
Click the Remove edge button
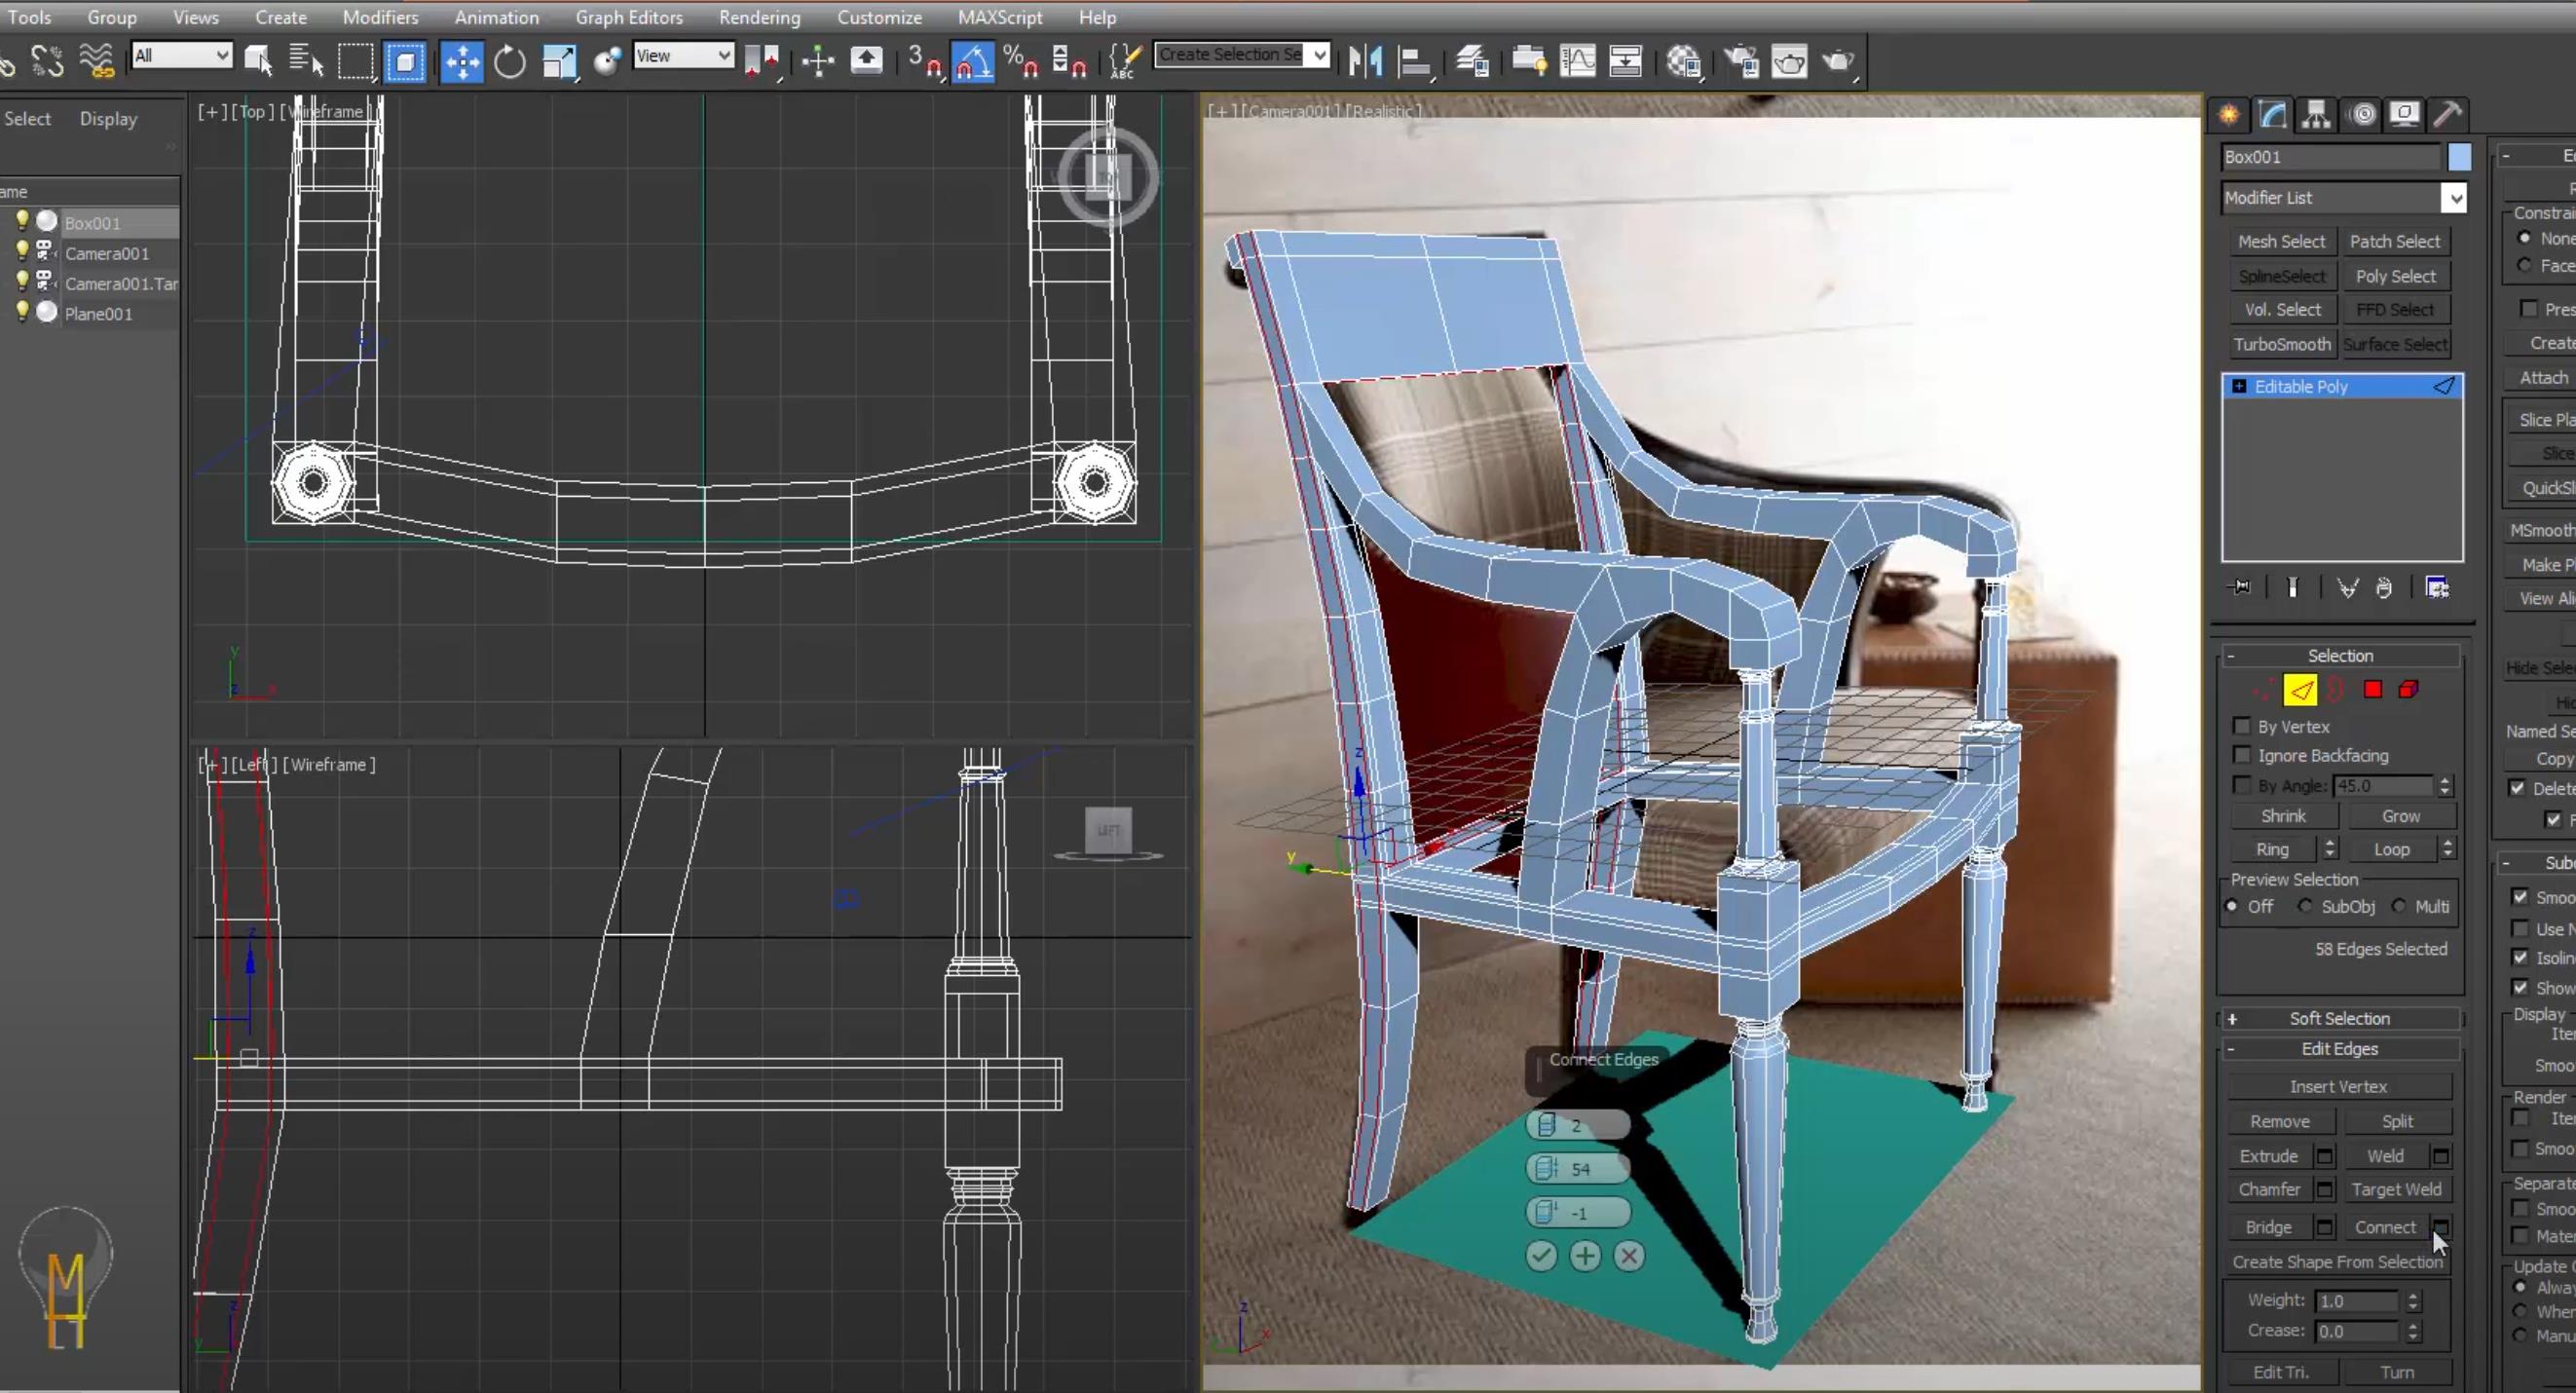(x=2279, y=1120)
